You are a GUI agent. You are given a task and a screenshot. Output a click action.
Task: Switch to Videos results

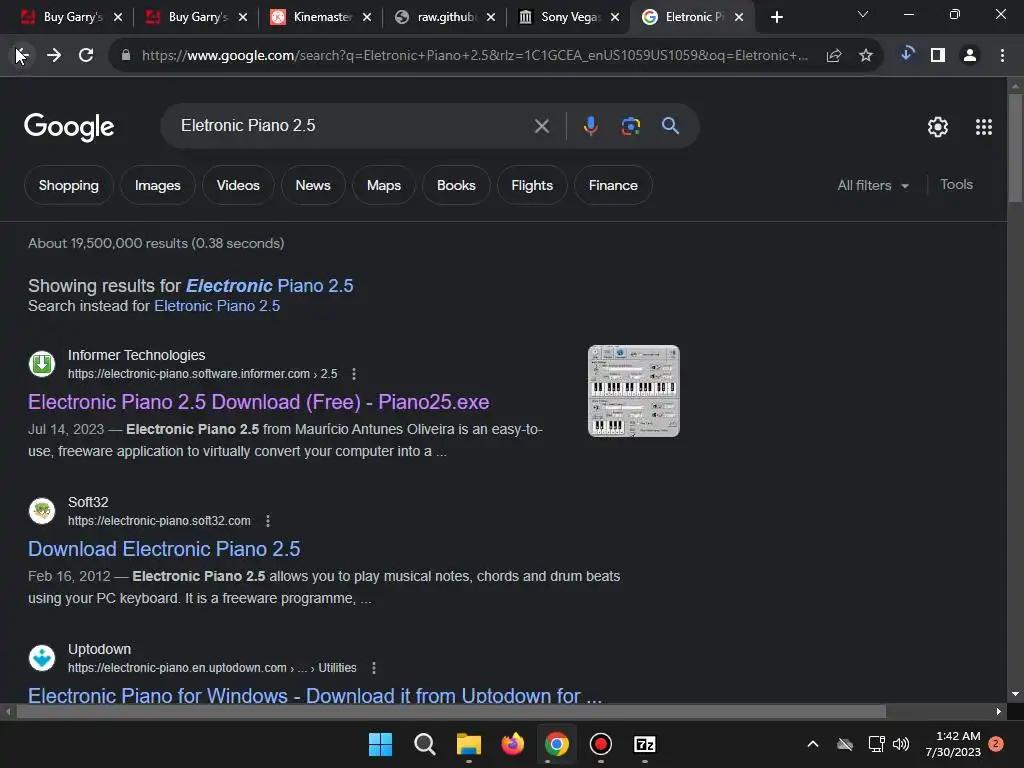[238, 185]
